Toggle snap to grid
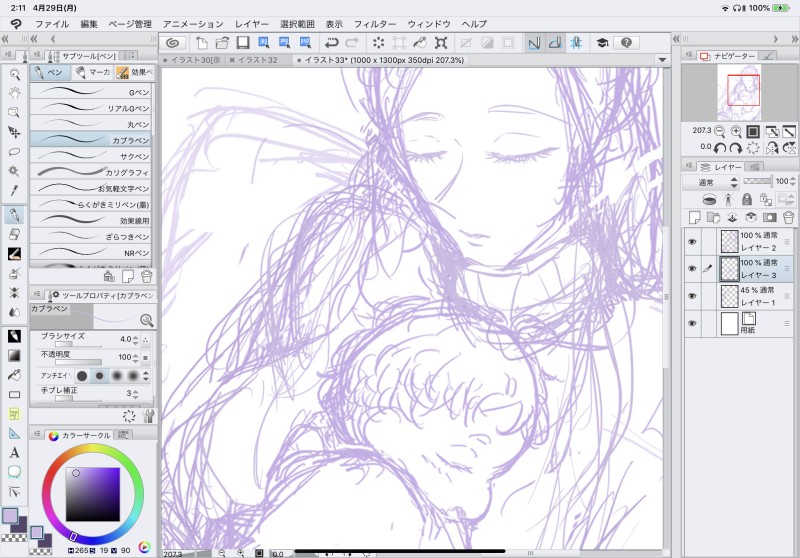The width and height of the screenshot is (800, 558). coord(576,43)
